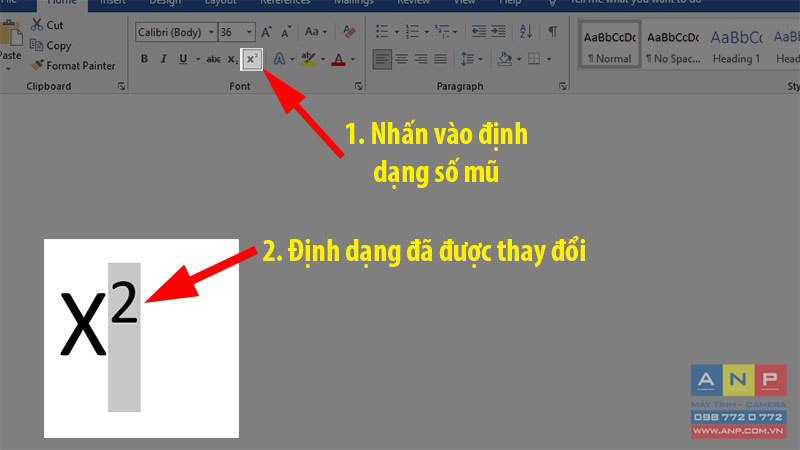Image resolution: width=800 pixels, height=450 pixels.
Task: Open borders dropdown arrow
Action: 549,59
